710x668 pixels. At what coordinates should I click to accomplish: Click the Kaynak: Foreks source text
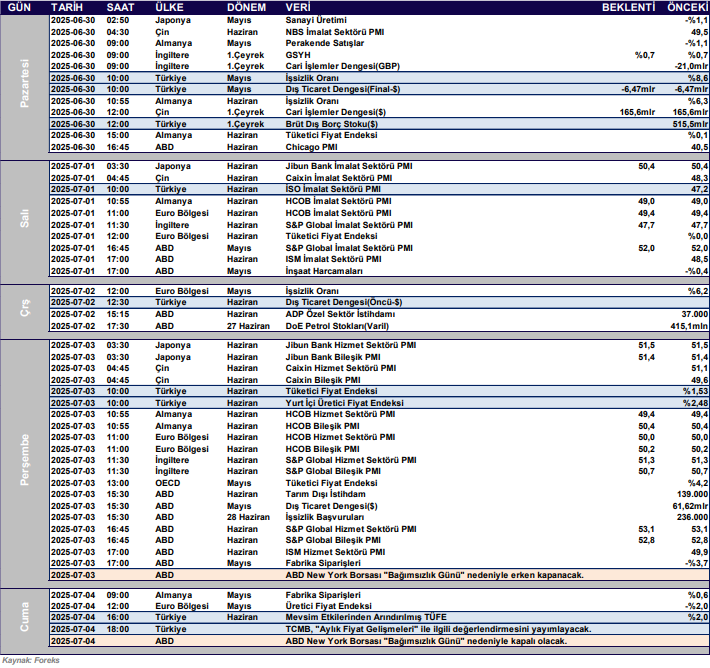(30, 660)
